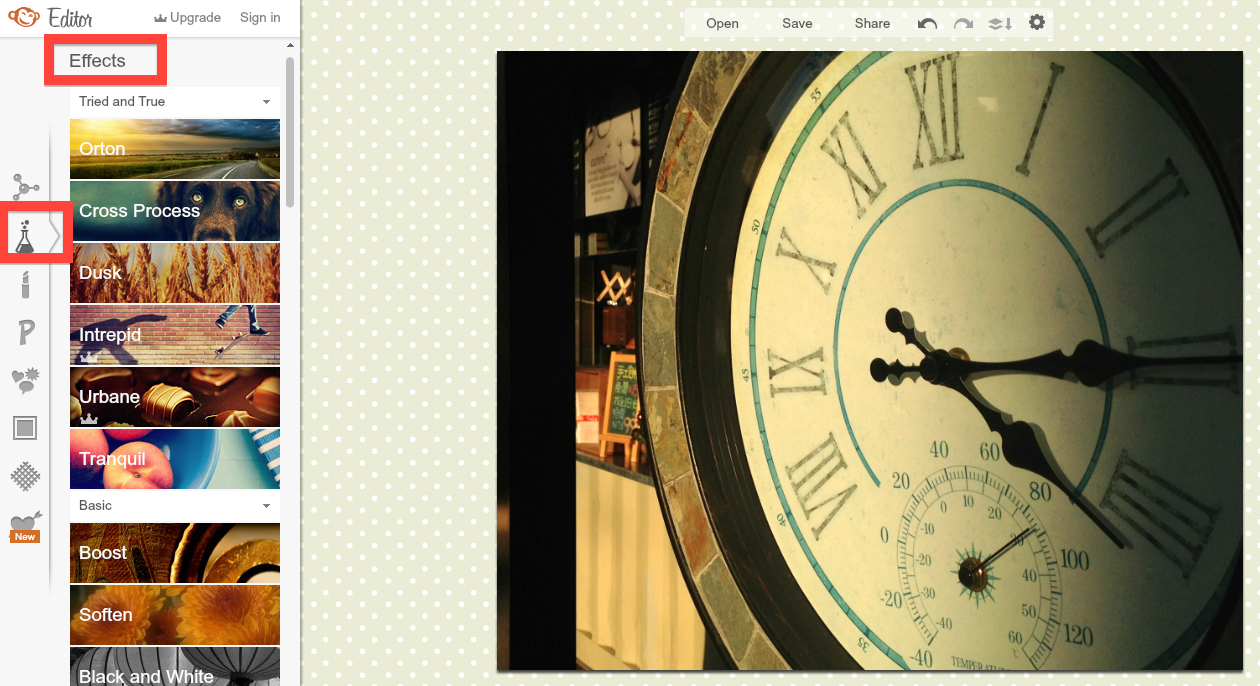This screenshot has width=1260, height=686.
Task: Undo the last edit
Action: click(x=928, y=23)
